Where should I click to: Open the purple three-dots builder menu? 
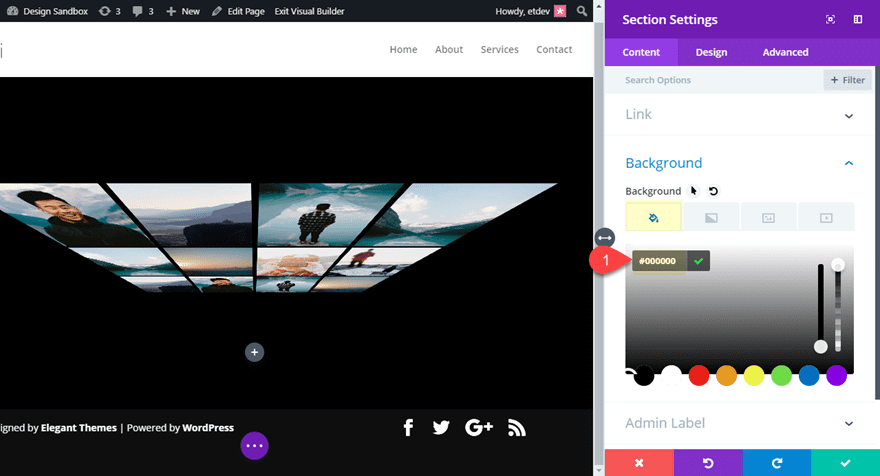[254, 446]
